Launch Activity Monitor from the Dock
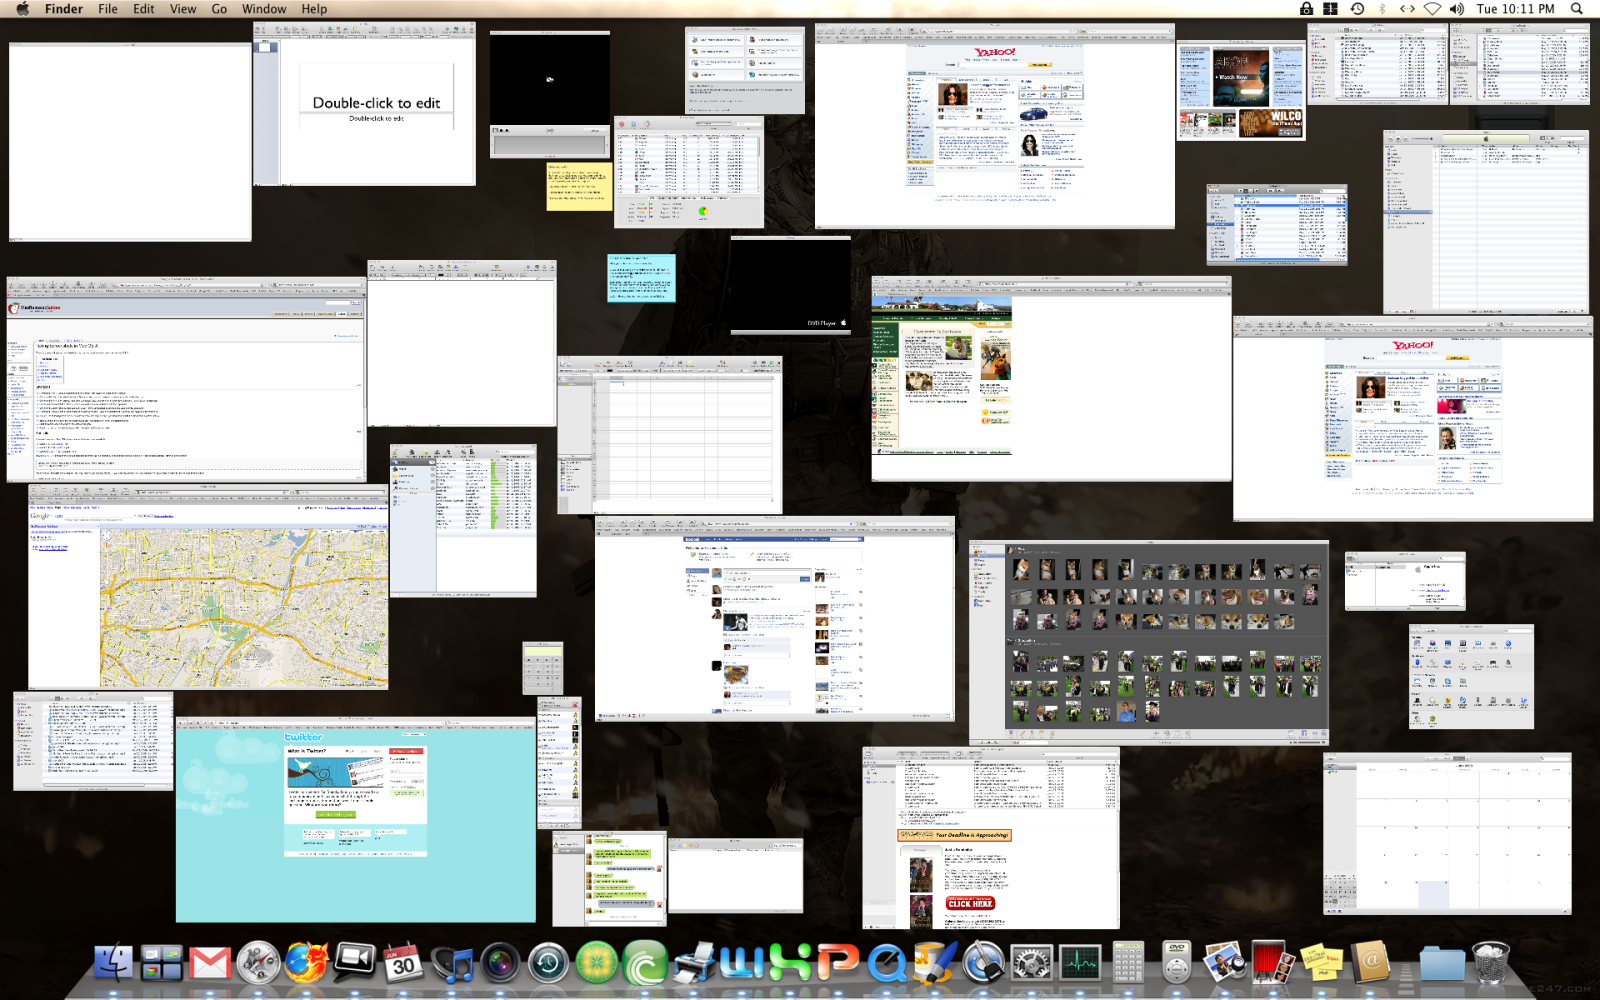This screenshot has height=1000, width=1600. [1080, 963]
